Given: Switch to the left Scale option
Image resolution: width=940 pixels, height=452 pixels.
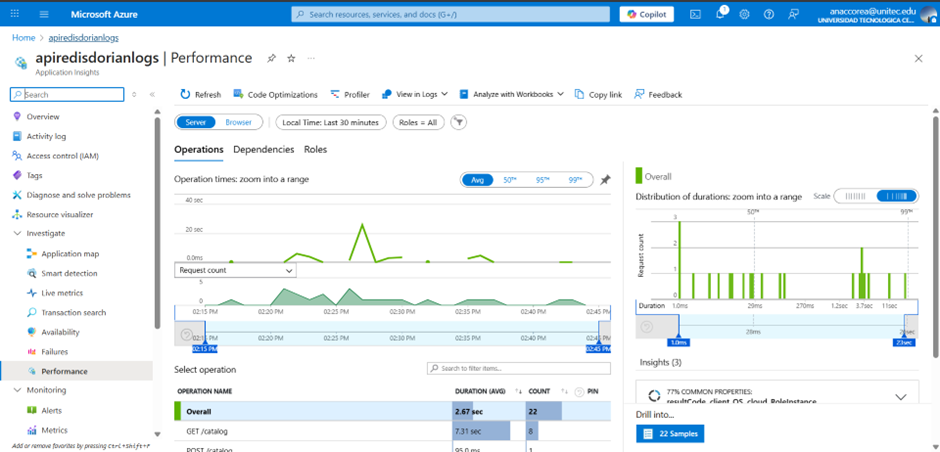Looking at the screenshot, I should point(855,196).
